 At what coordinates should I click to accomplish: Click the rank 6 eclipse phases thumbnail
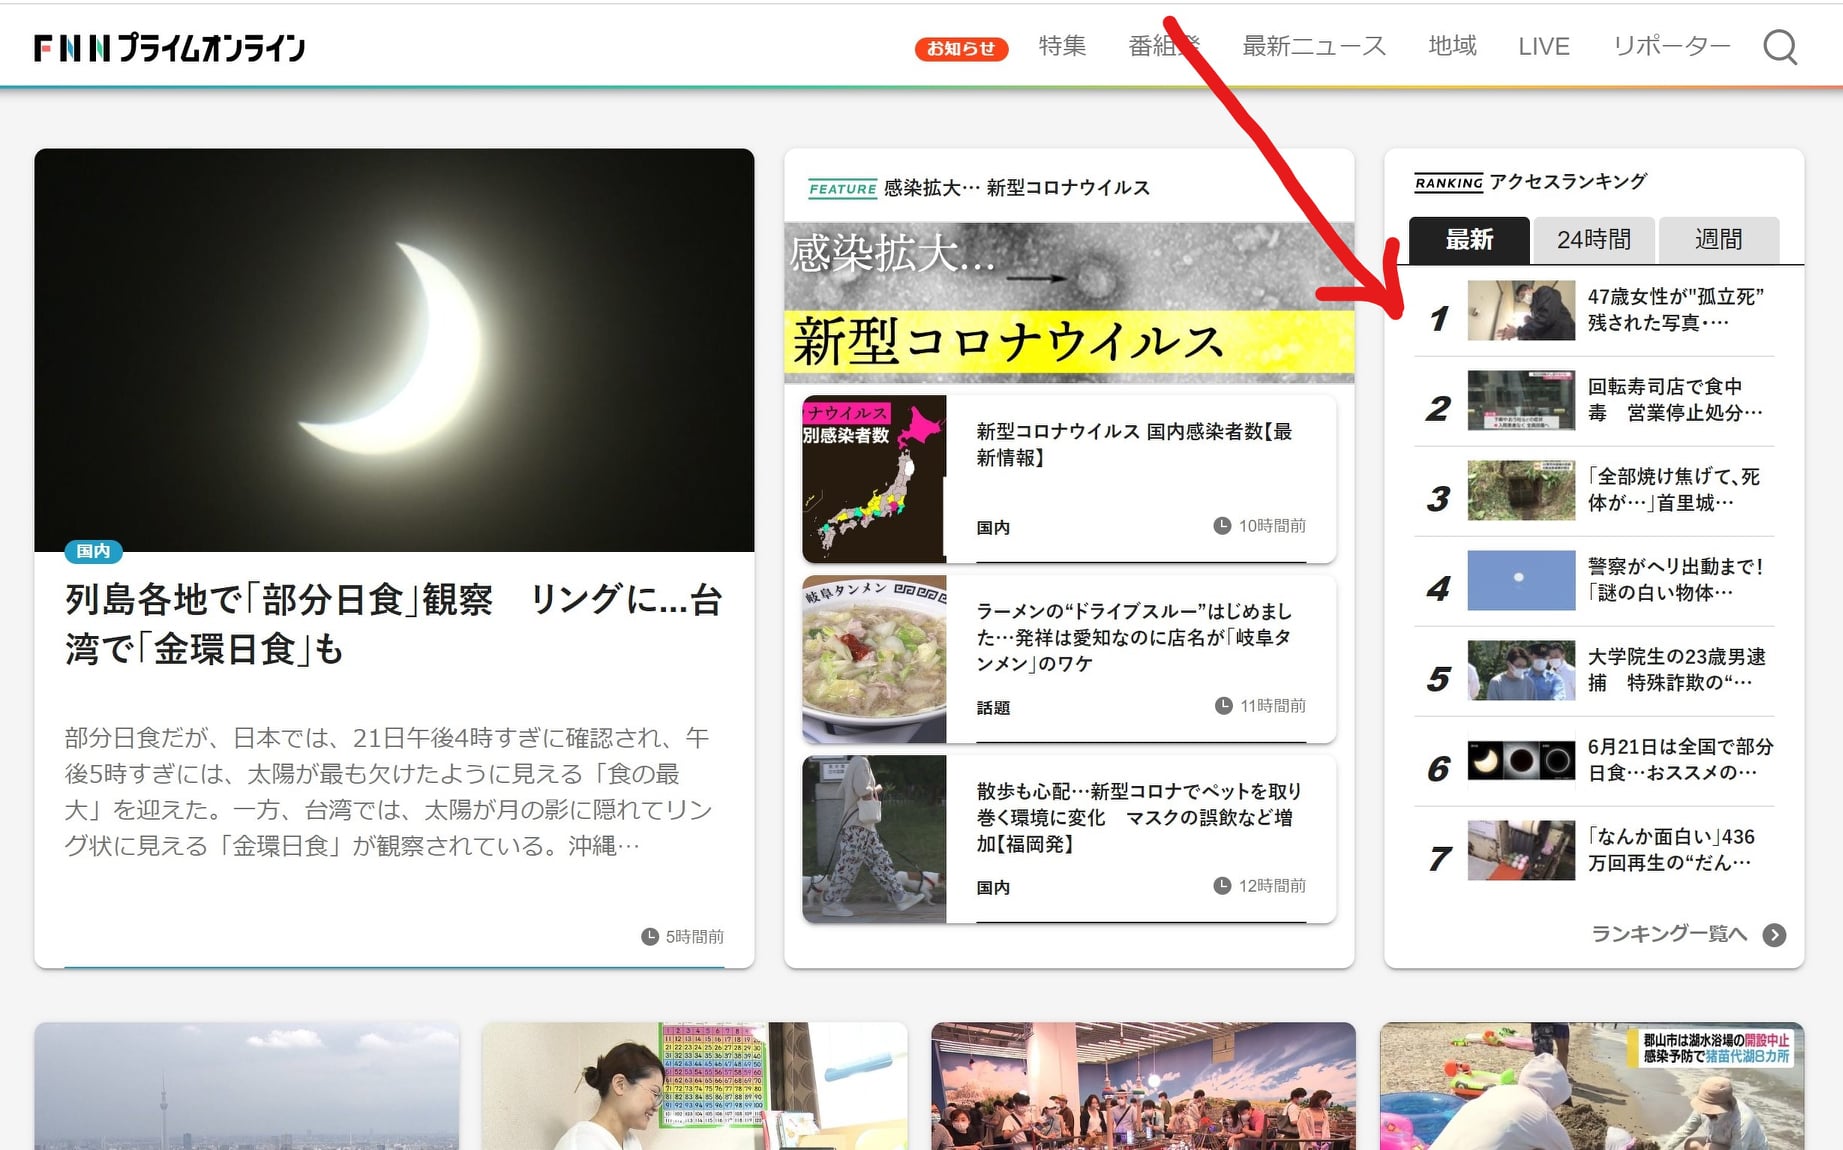pos(1520,761)
